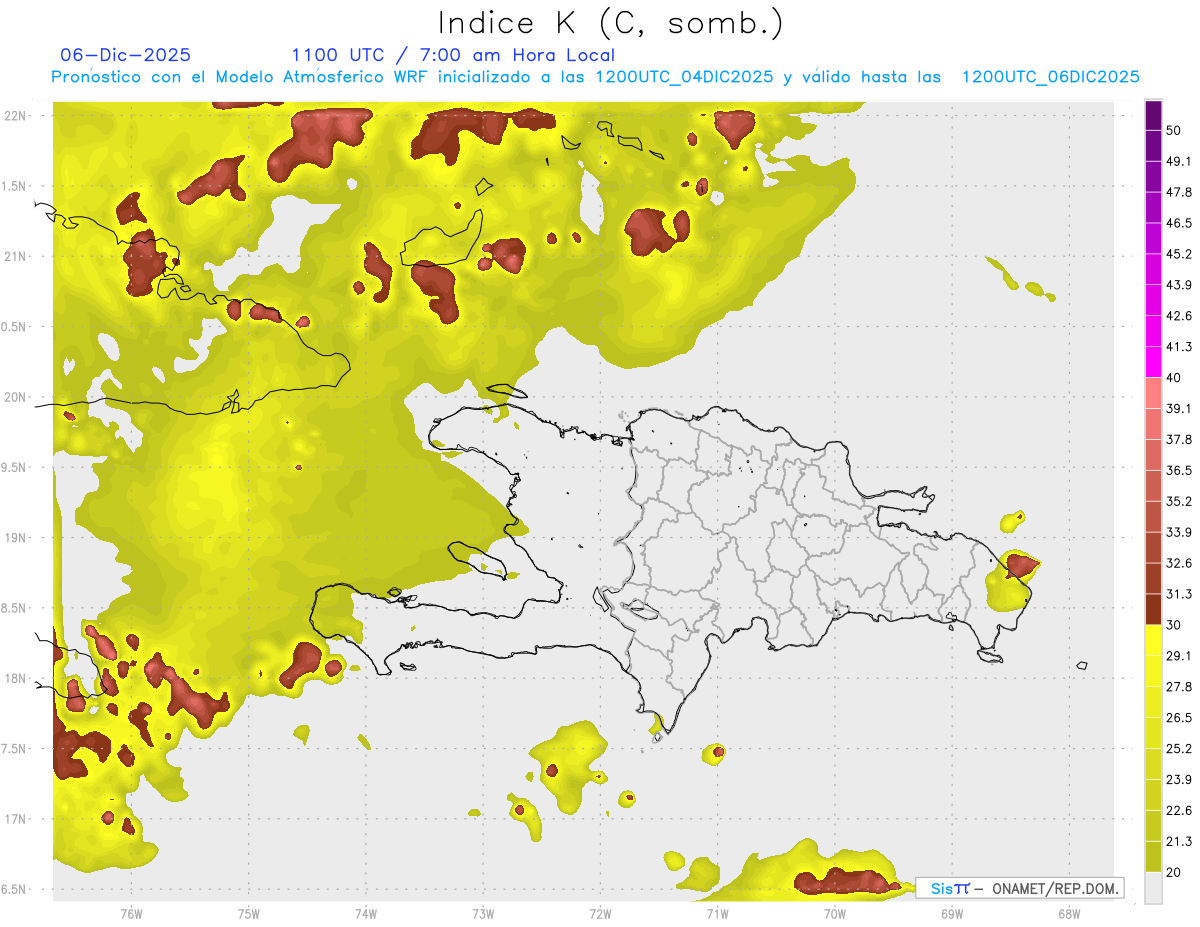Click the title "Indice K (C, somb.)"
1200x927 pixels.
click(x=611, y=23)
